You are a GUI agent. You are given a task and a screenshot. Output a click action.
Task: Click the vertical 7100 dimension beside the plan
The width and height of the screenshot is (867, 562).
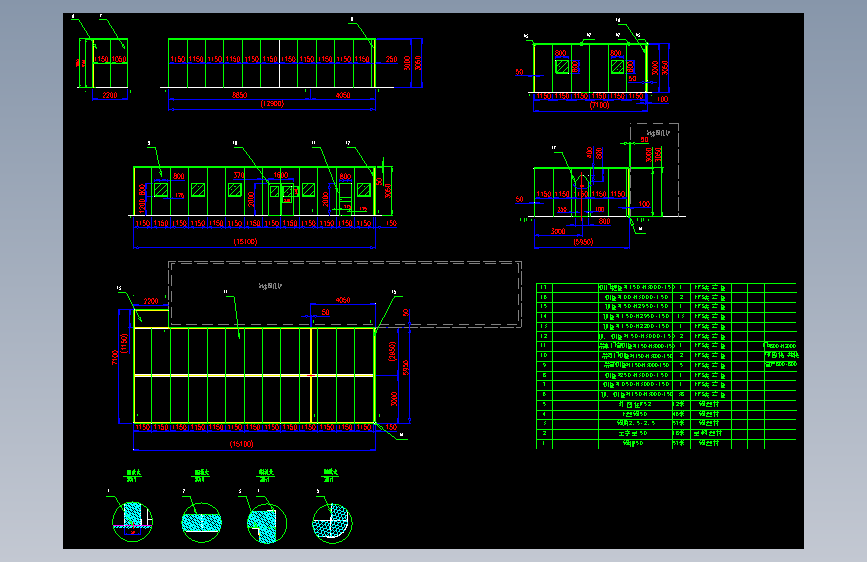(x=115, y=357)
